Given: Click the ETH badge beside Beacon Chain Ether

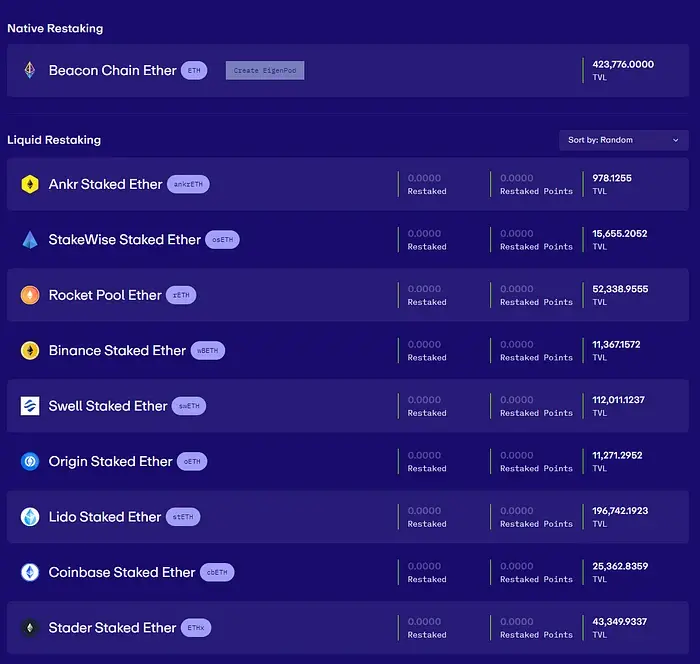Looking at the screenshot, I should 194,71.
